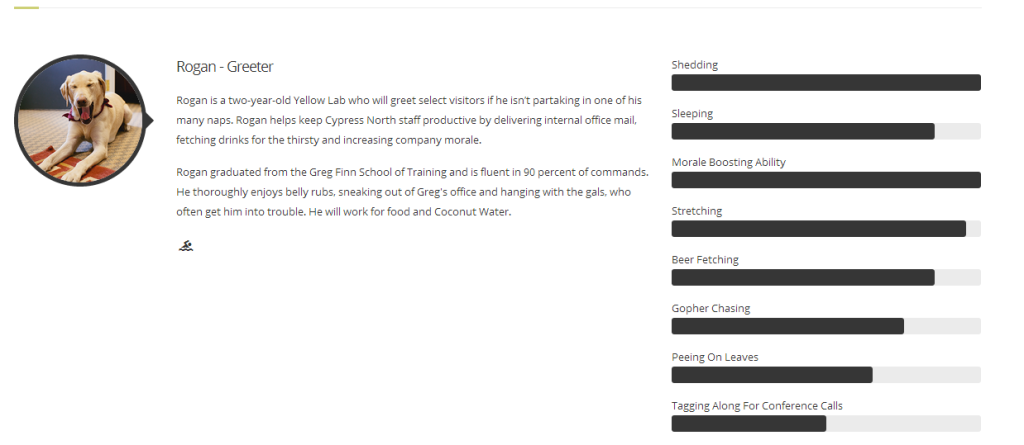Click the Shedding label text
This screenshot has width=1024, height=445.
[x=694, y=65]
